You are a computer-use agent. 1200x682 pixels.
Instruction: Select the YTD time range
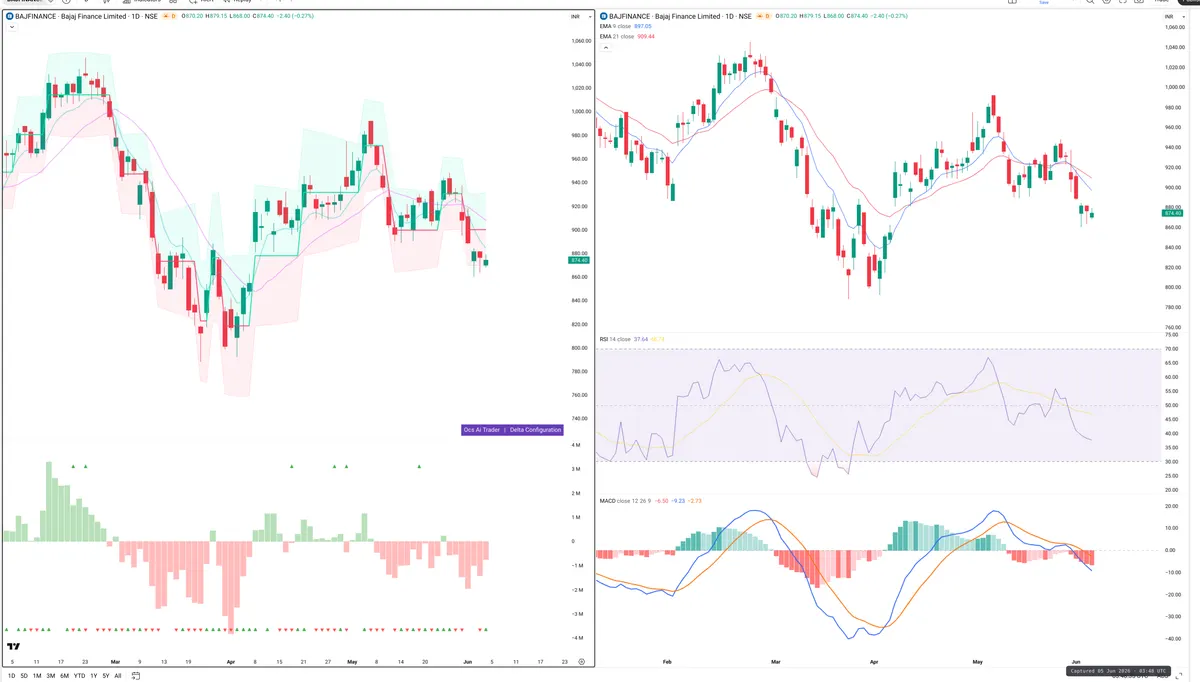point(79,676)
